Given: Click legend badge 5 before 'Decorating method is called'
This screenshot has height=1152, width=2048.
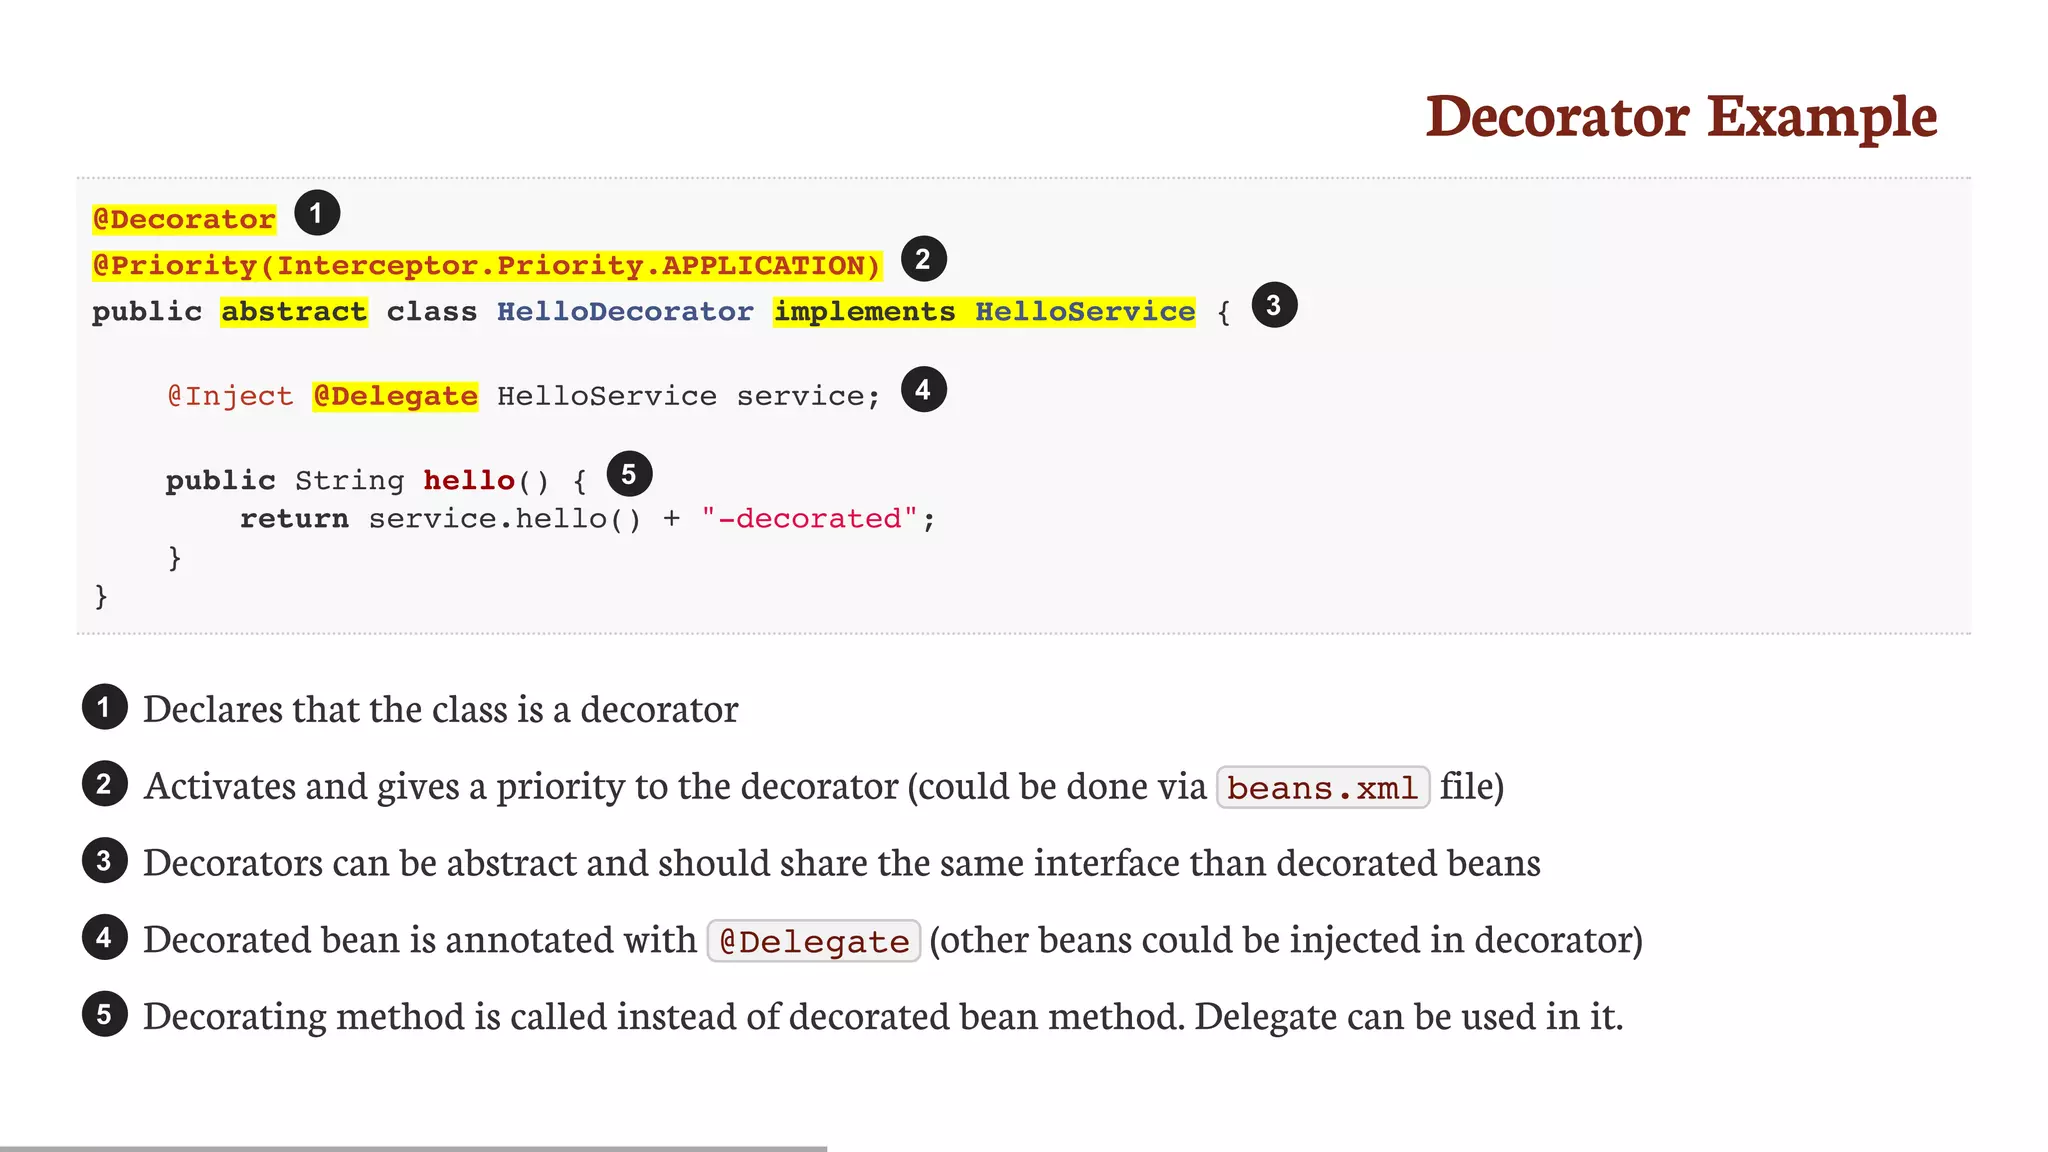Looking at the screenshot, I should click(x=104, y=1015).
